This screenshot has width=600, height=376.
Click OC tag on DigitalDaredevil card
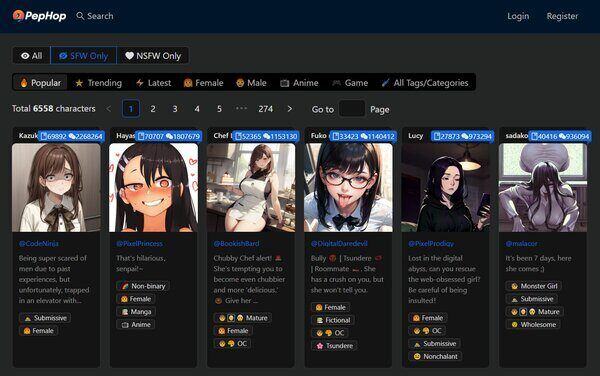tap(329, 333)
